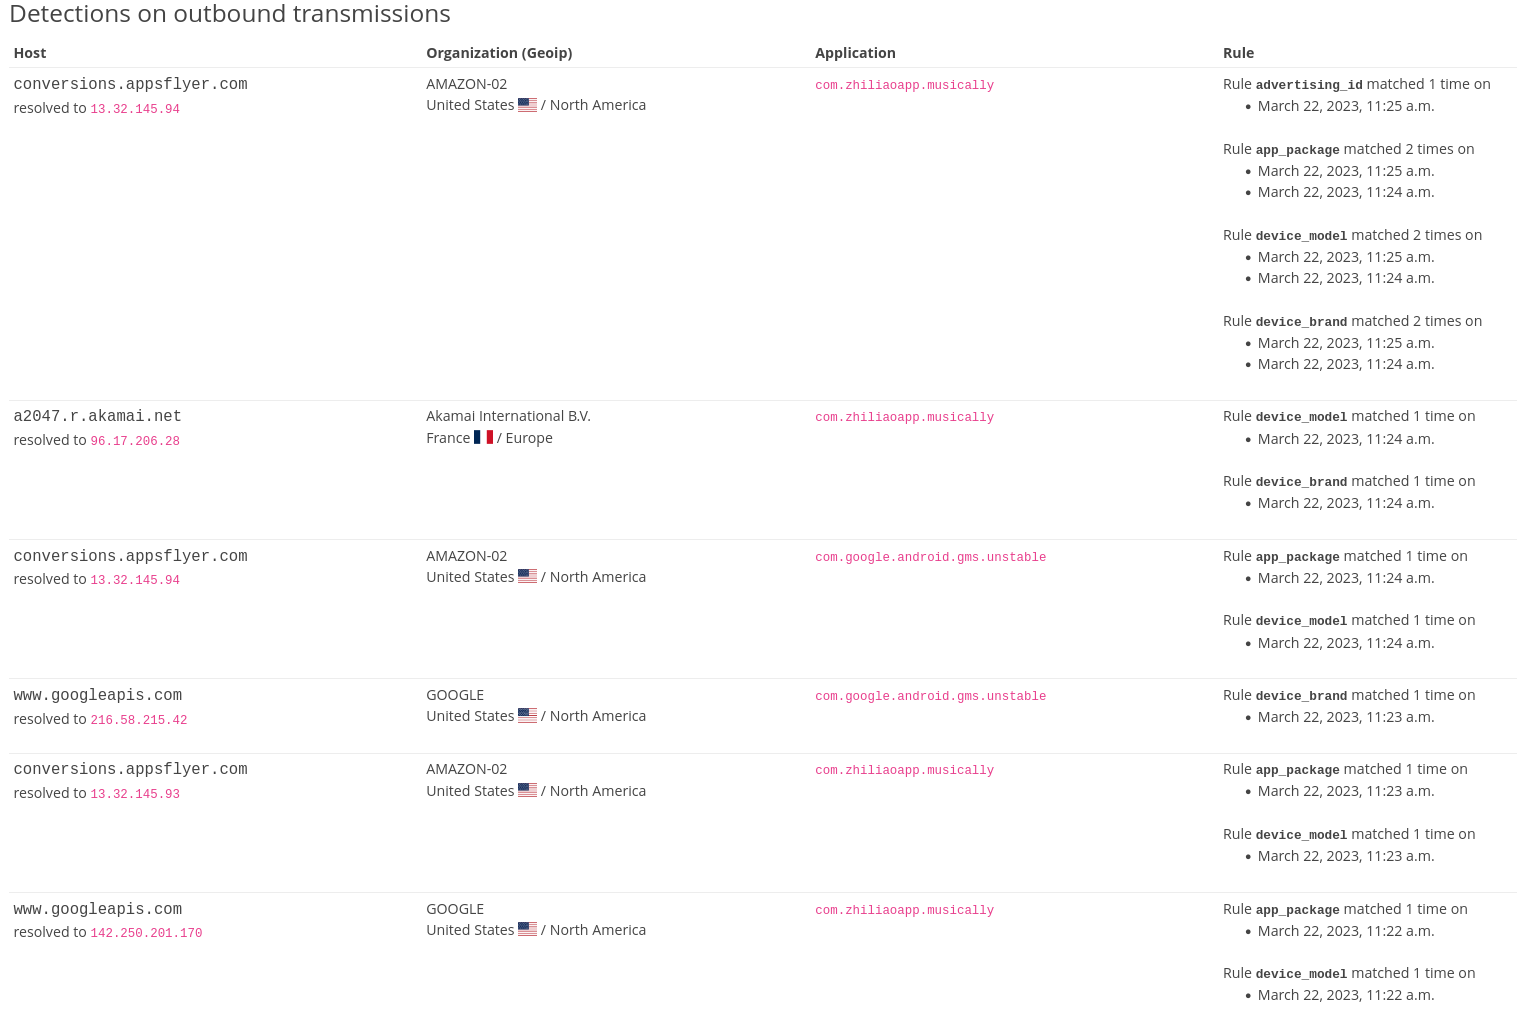The width and height of the screenshot is (1517, 1021).
Task: Click the France flag icon for Akamai
Action: (x=483, y=438)
